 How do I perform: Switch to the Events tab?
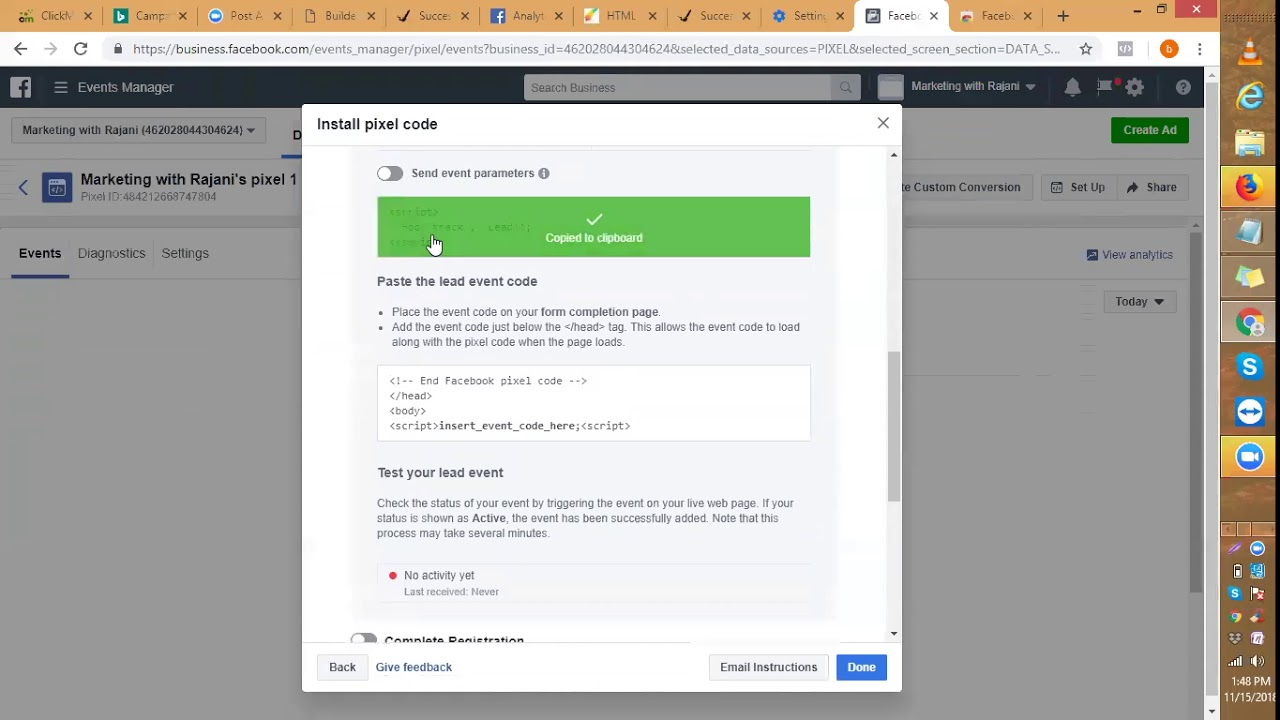tap(40, 253)
